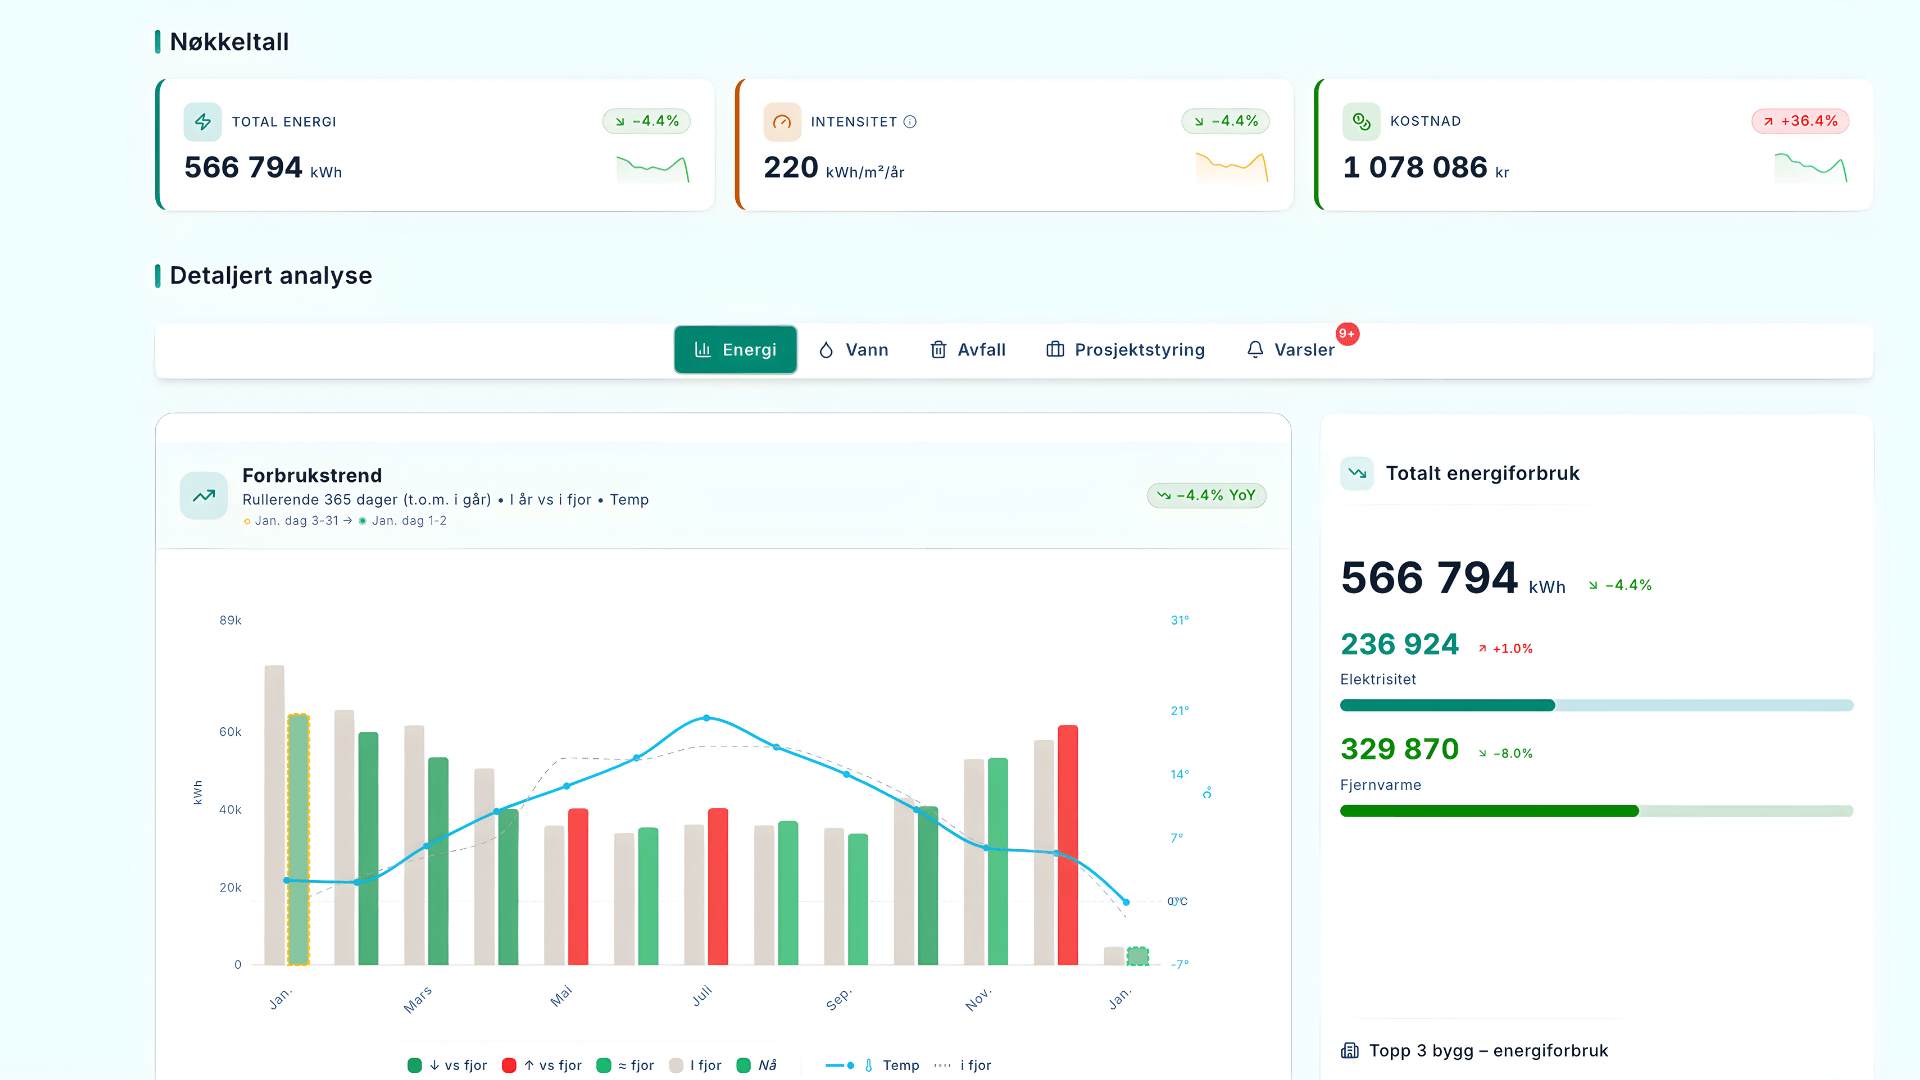
Task: Open the Varsler tab
Action: (x=1290, y=350)
